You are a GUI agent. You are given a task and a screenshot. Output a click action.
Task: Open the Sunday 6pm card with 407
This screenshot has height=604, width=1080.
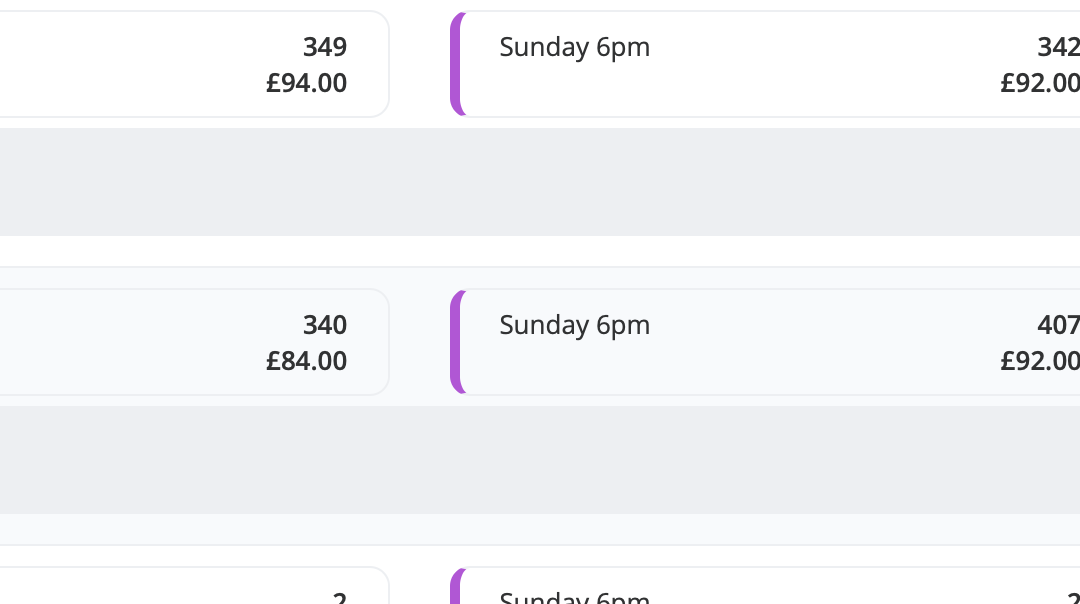765,342
